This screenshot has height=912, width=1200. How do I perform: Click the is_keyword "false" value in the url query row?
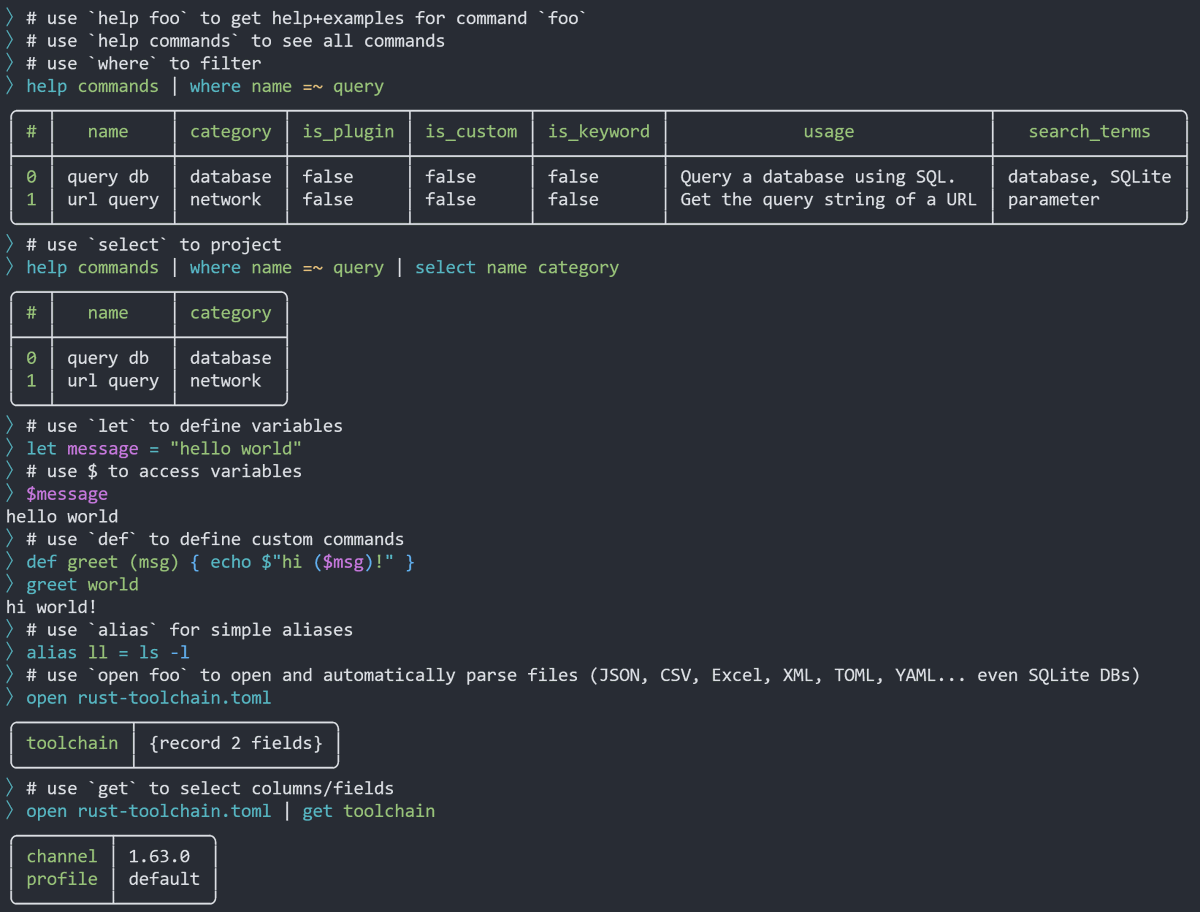(574, 199)
